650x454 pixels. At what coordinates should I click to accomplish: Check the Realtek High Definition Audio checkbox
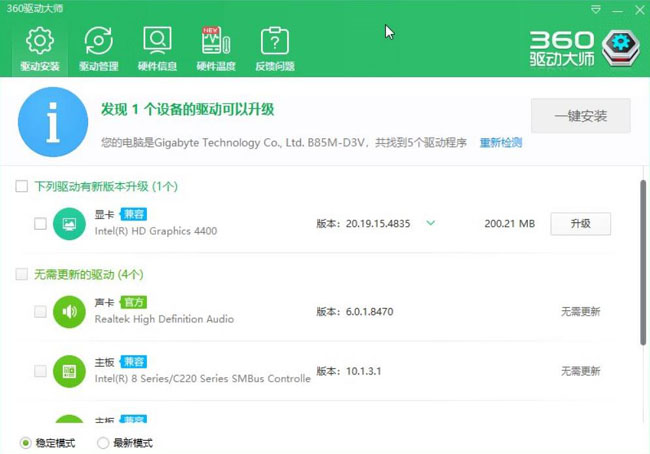click(x=40, y=312)
